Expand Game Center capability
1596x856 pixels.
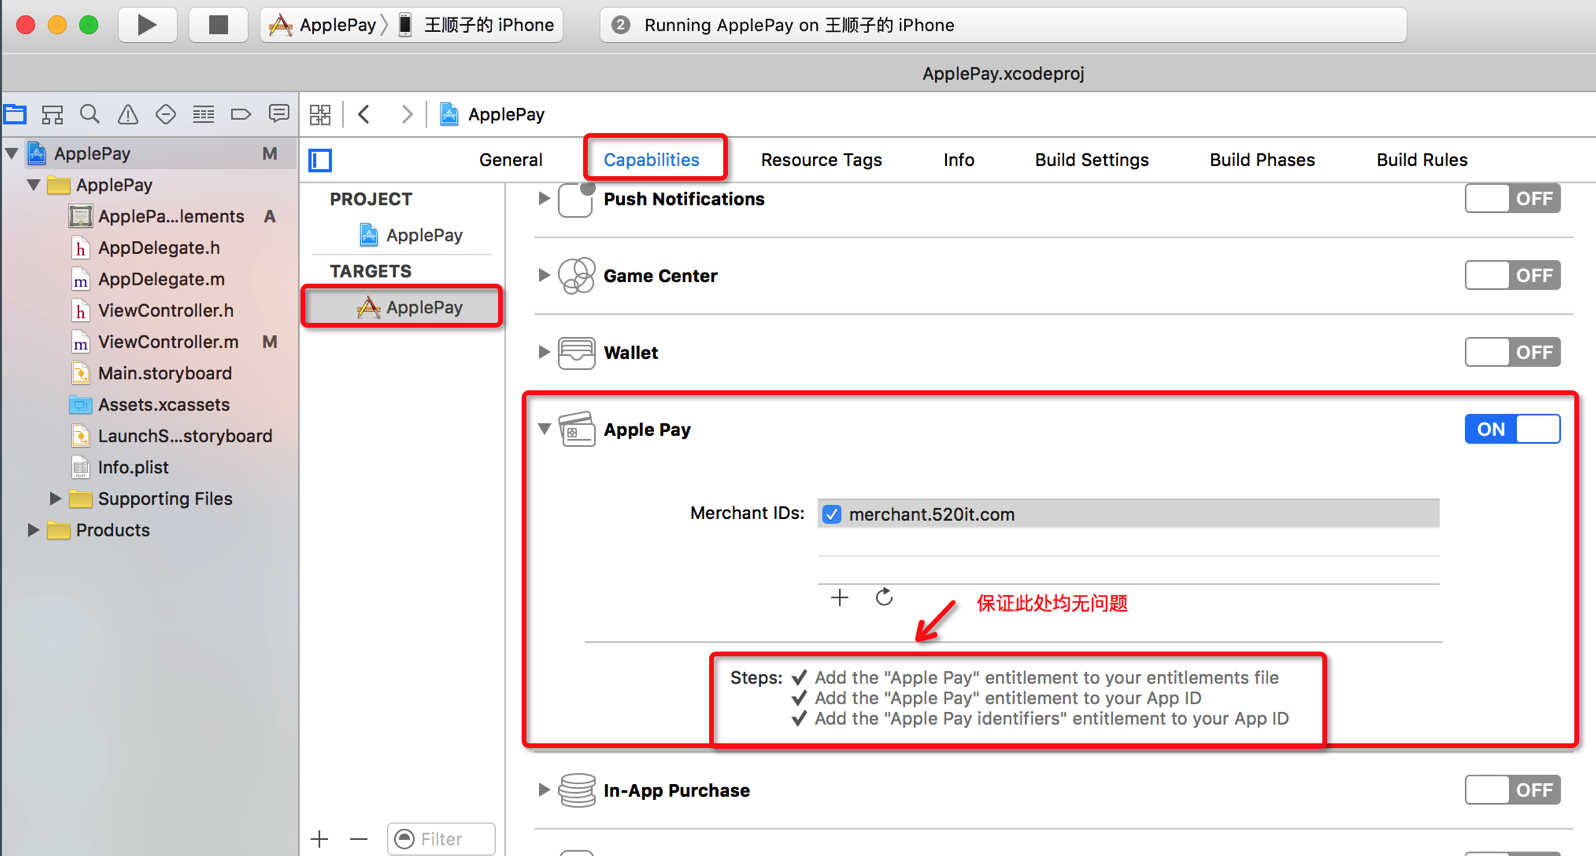click(x=544, y=275)
